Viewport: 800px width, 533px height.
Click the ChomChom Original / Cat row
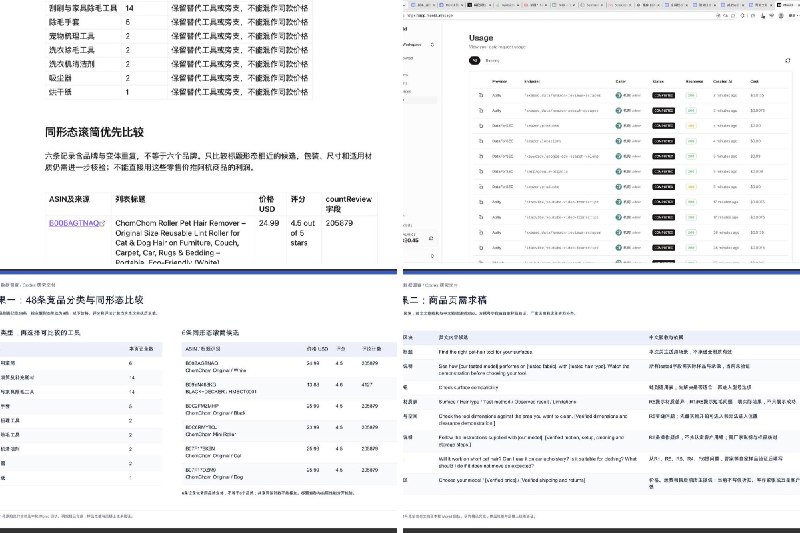click(289, 452)
